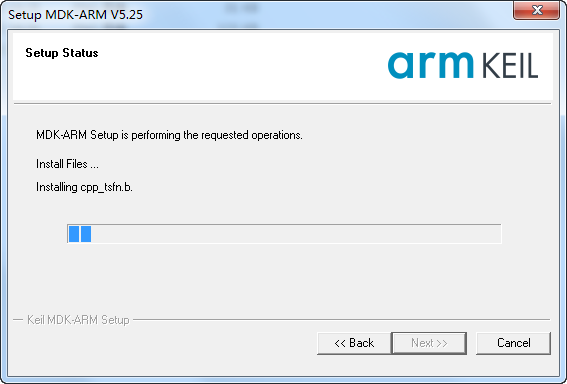Viewport: 567px width, 384px height.
Task: Click the grayed-out Next >> button
Action: [x=429, y=343]
